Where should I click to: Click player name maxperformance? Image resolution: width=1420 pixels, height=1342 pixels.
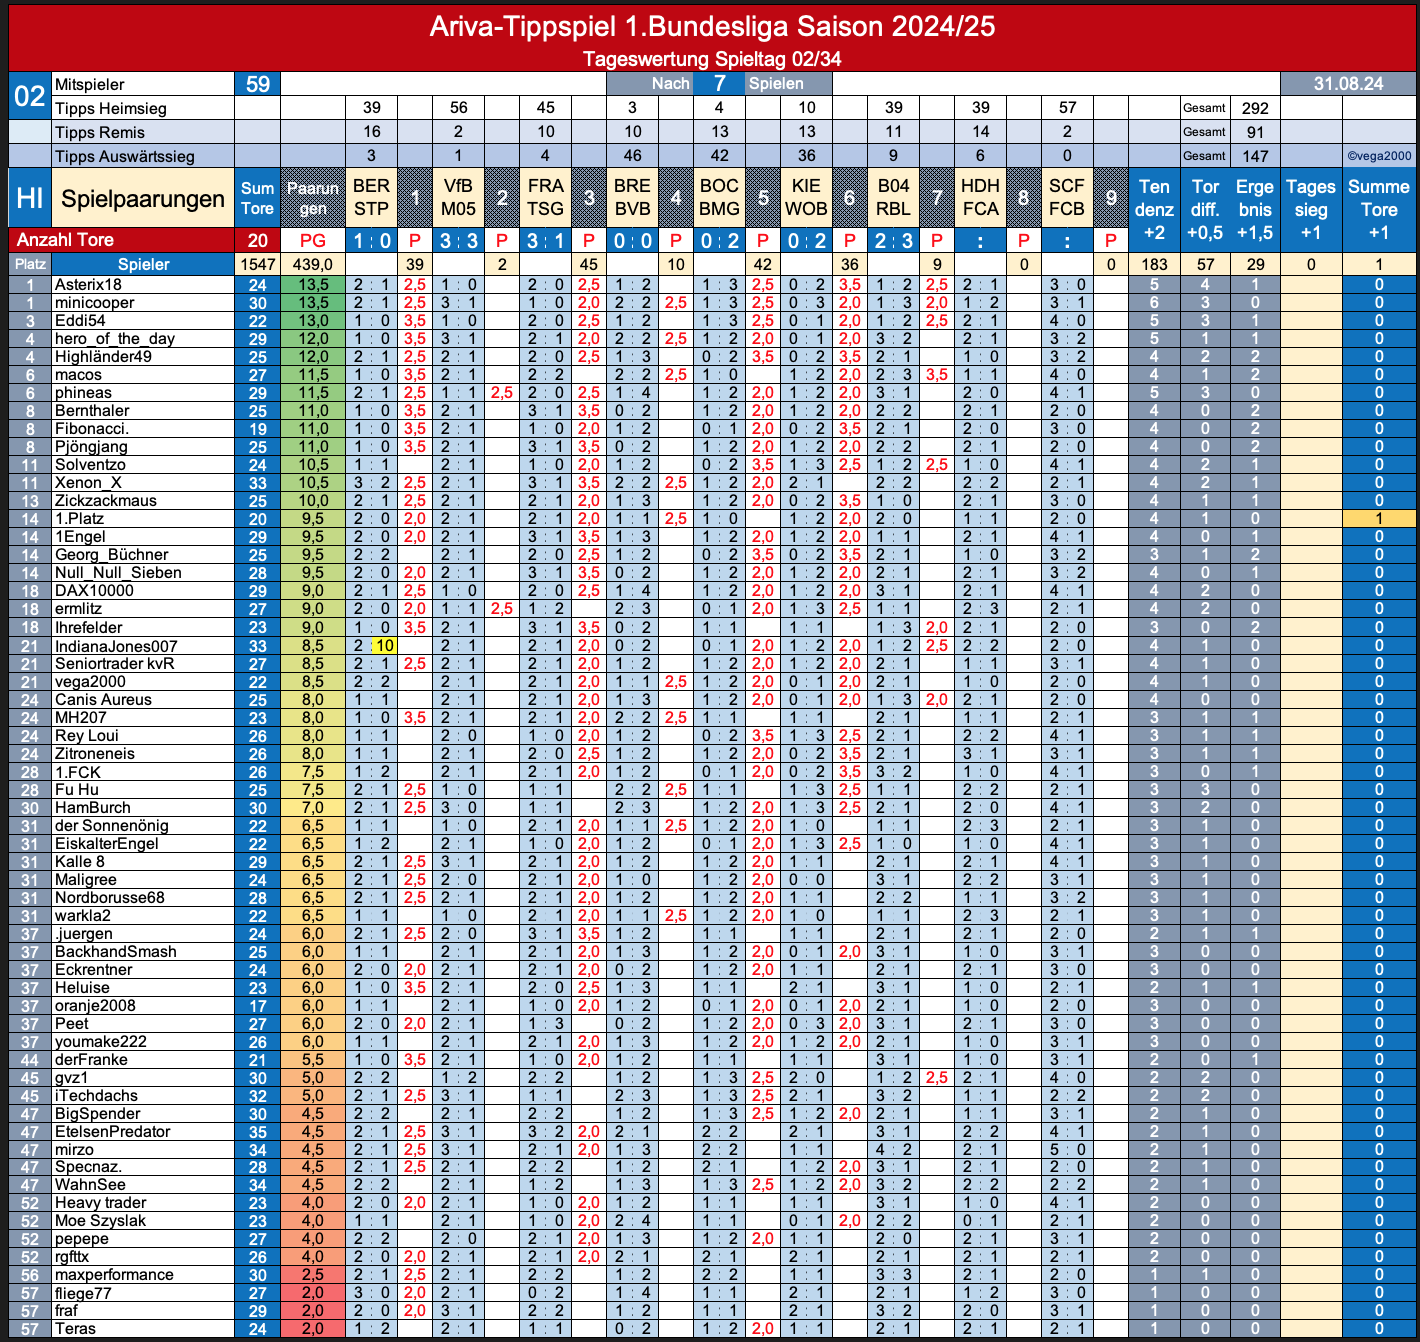coord(114,1275)
